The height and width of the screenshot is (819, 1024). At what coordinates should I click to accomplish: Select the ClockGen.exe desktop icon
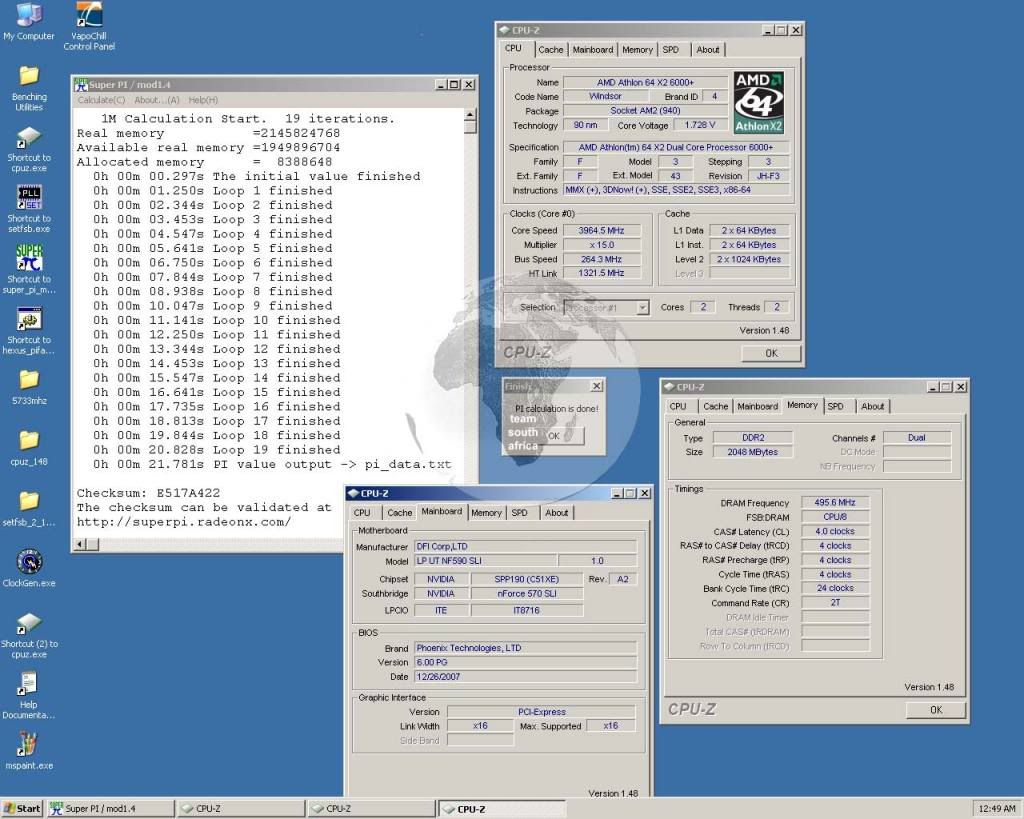pyautogui.click(x=29, y=568)
